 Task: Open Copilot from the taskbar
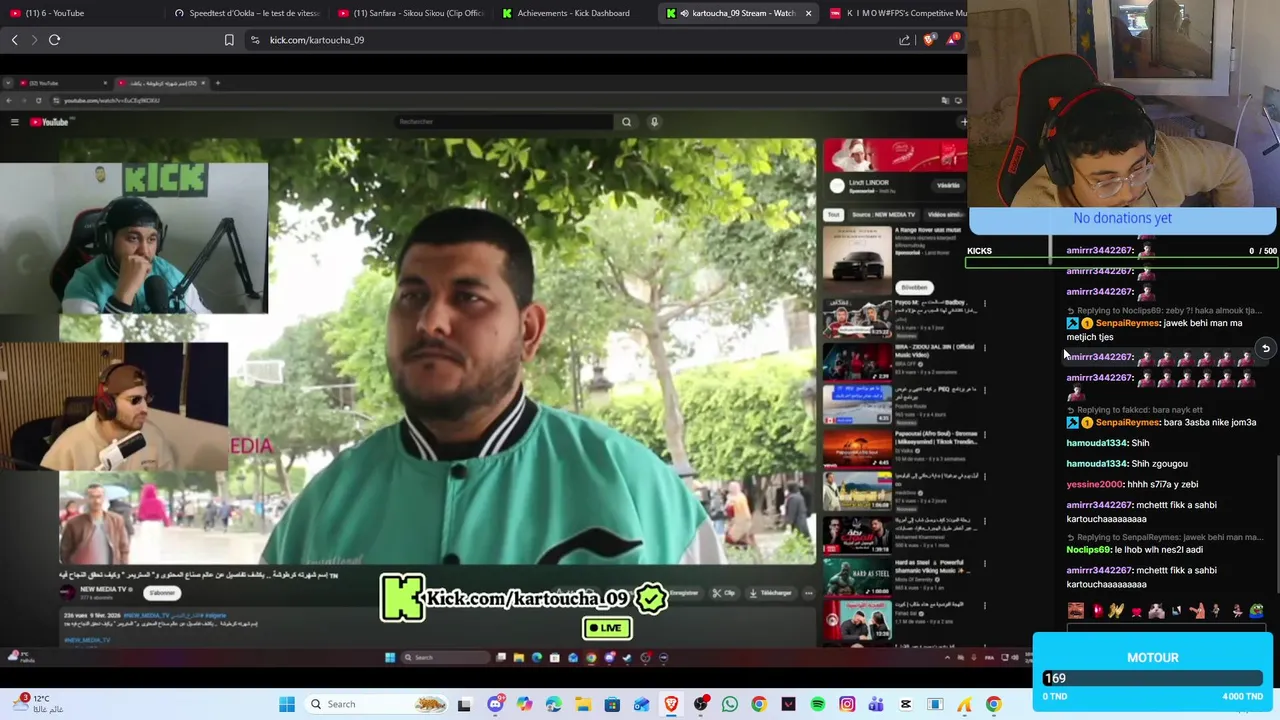tap(525, 704)
